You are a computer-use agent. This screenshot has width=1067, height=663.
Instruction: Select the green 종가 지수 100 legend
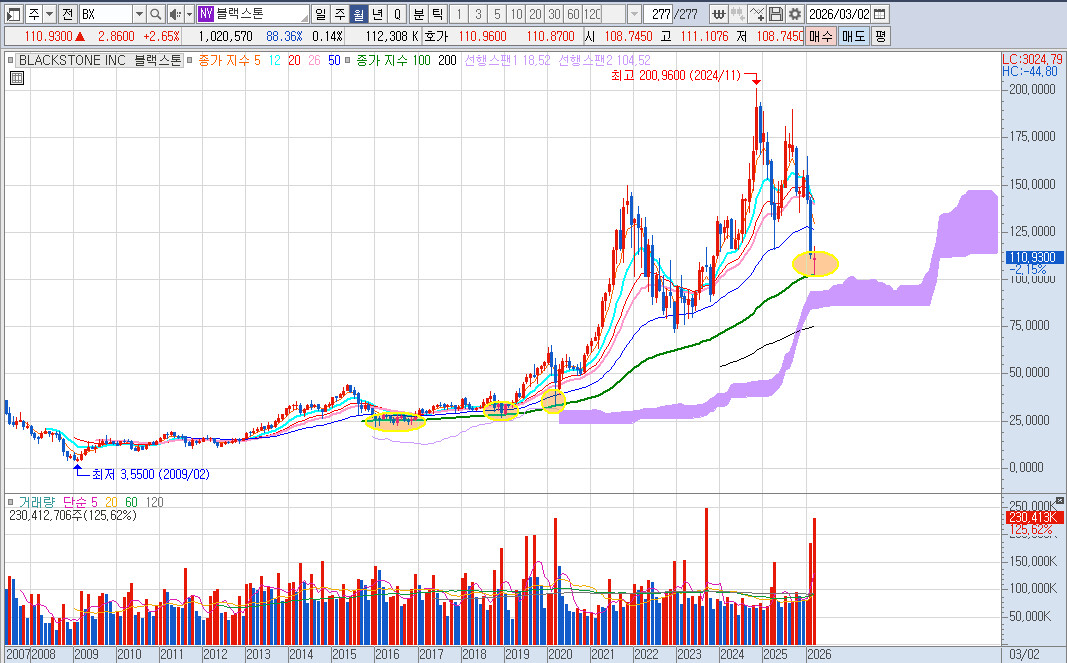393,61
